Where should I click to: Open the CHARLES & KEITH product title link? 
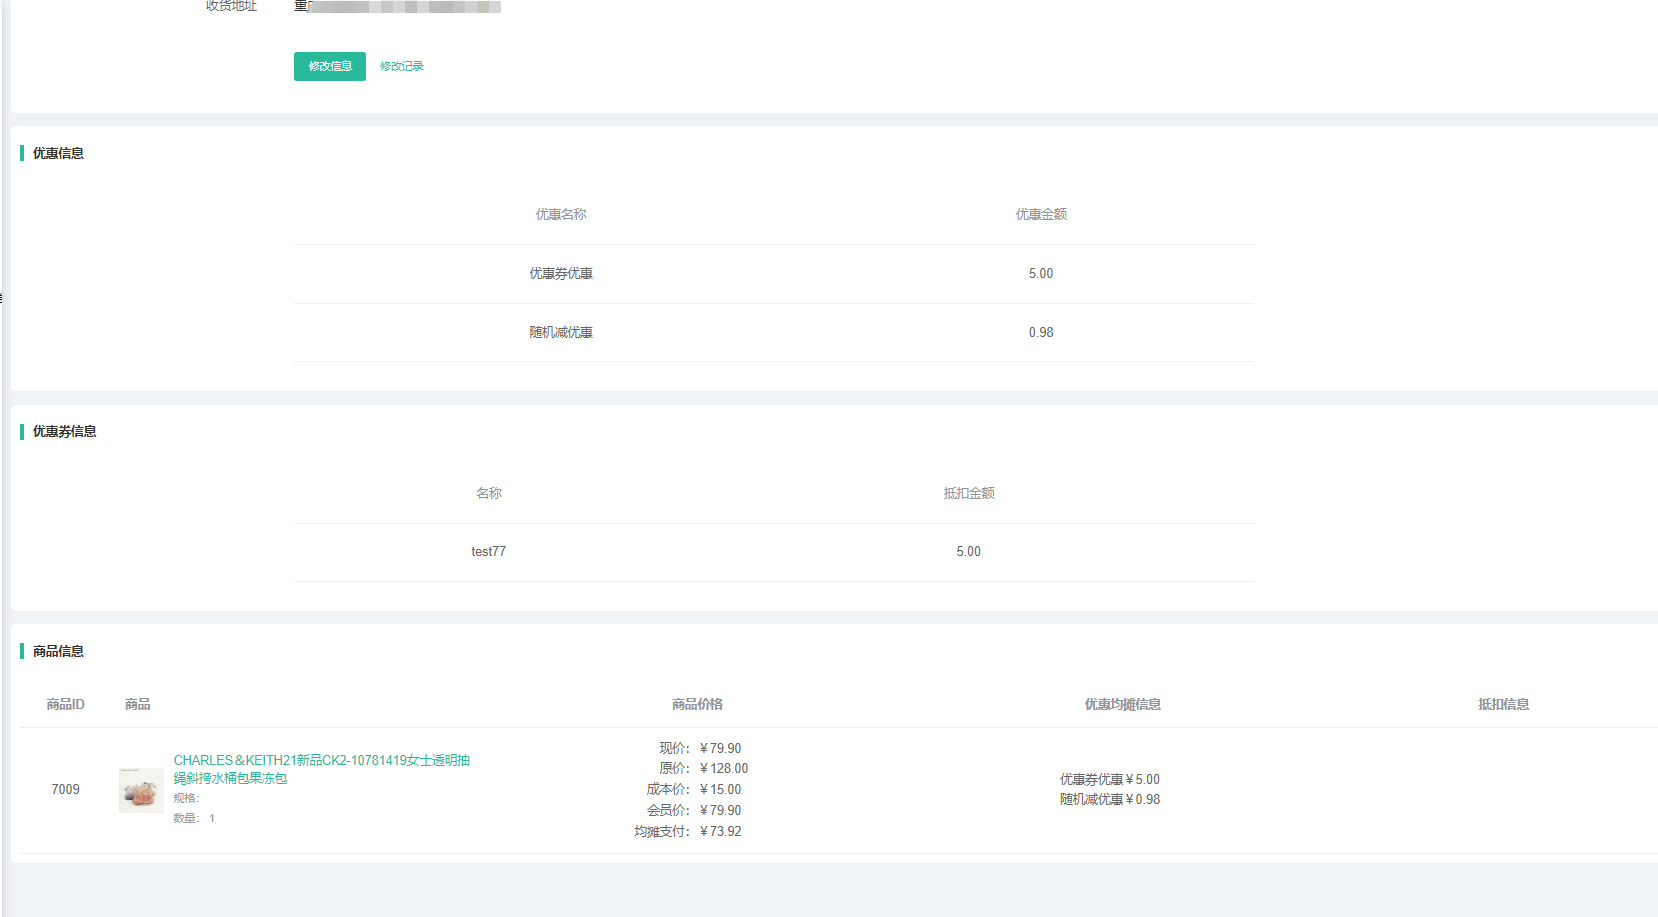321,769
